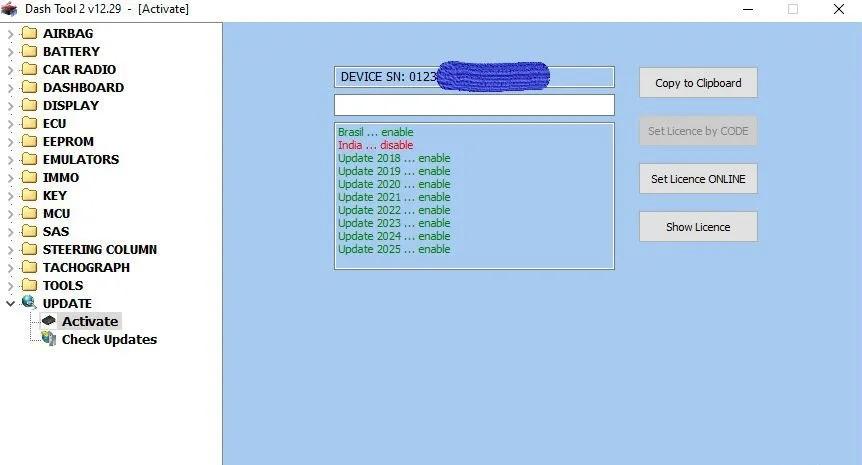This screenshot has height=465, width=862.
Task: Expand the EEPROM tree node
Action: point(10,142)
